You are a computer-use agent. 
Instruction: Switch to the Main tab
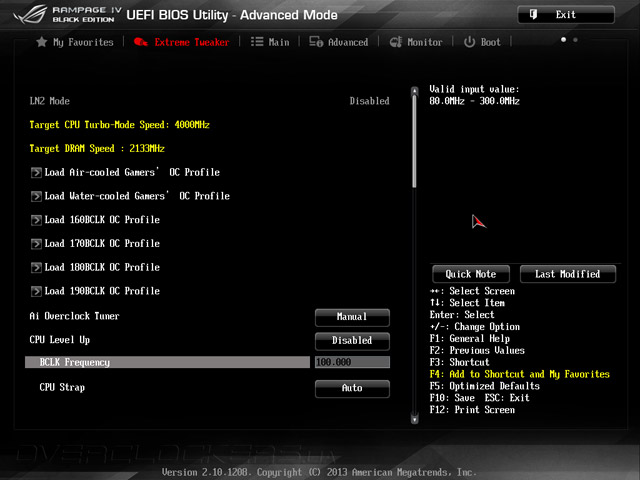279,42
